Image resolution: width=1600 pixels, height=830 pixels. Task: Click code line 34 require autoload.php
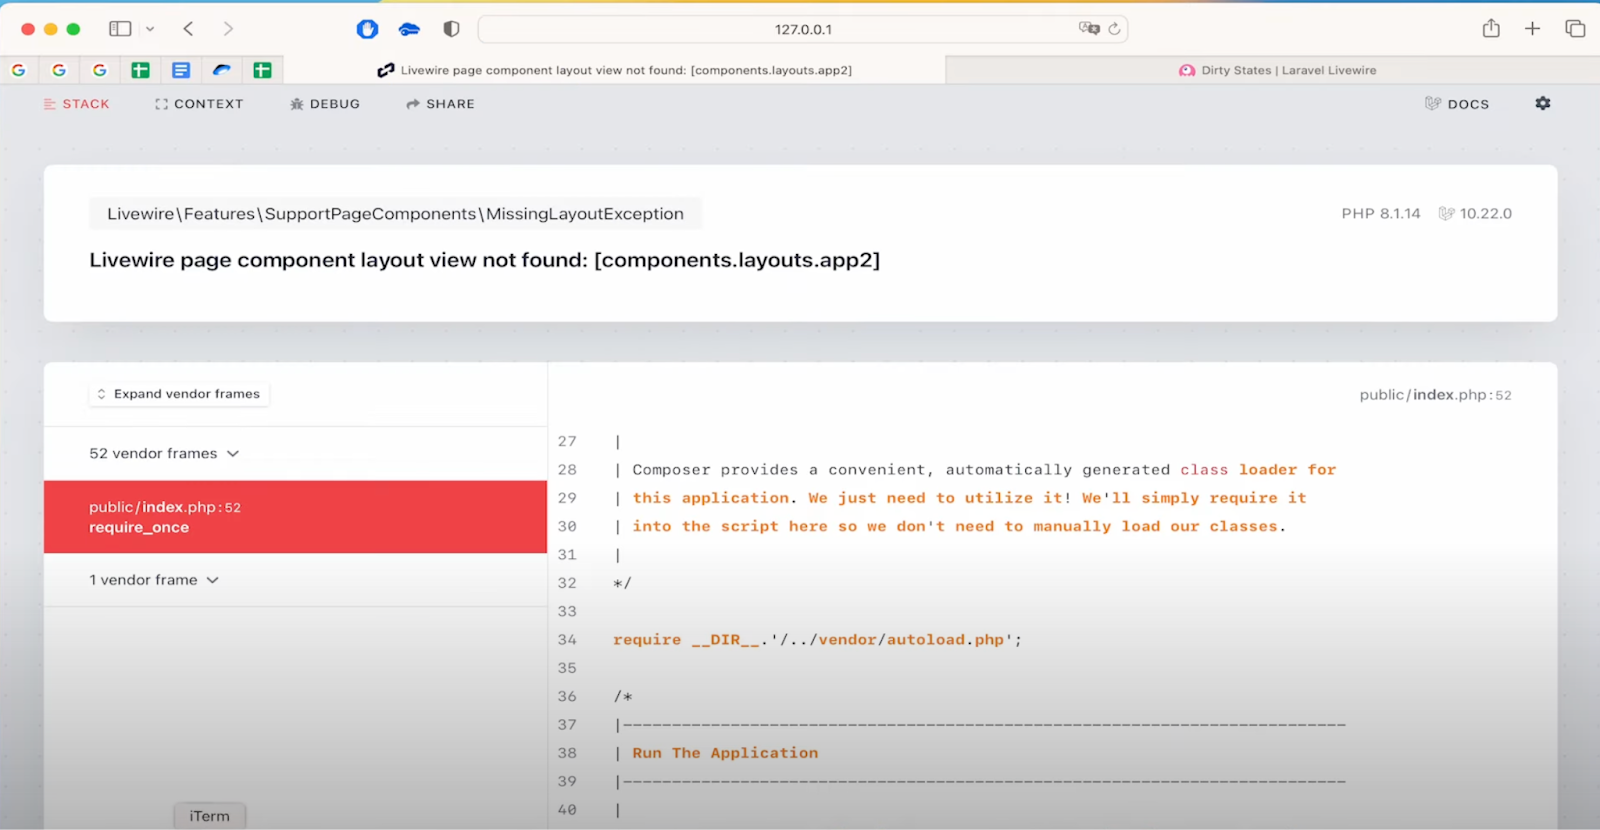click(818, 640)
